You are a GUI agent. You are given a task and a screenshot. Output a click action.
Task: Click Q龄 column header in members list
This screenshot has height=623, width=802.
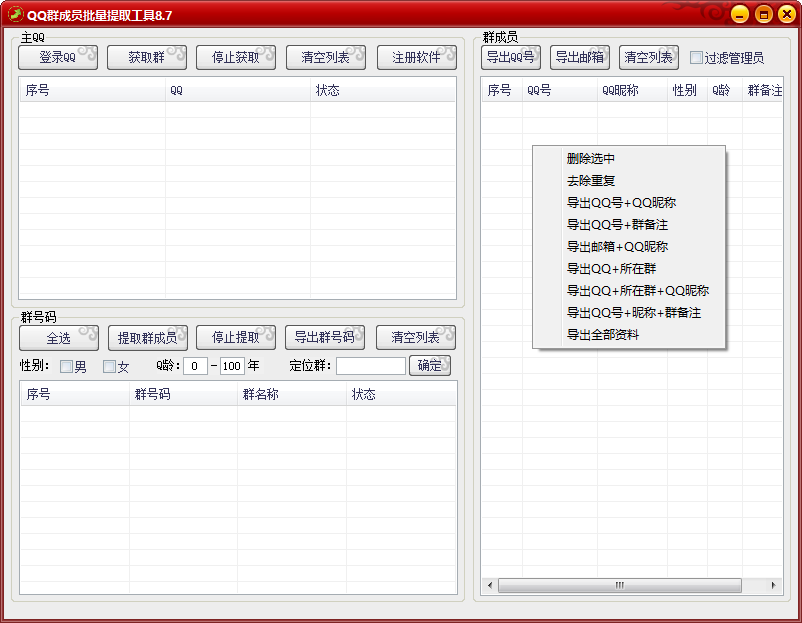(725, 91)
